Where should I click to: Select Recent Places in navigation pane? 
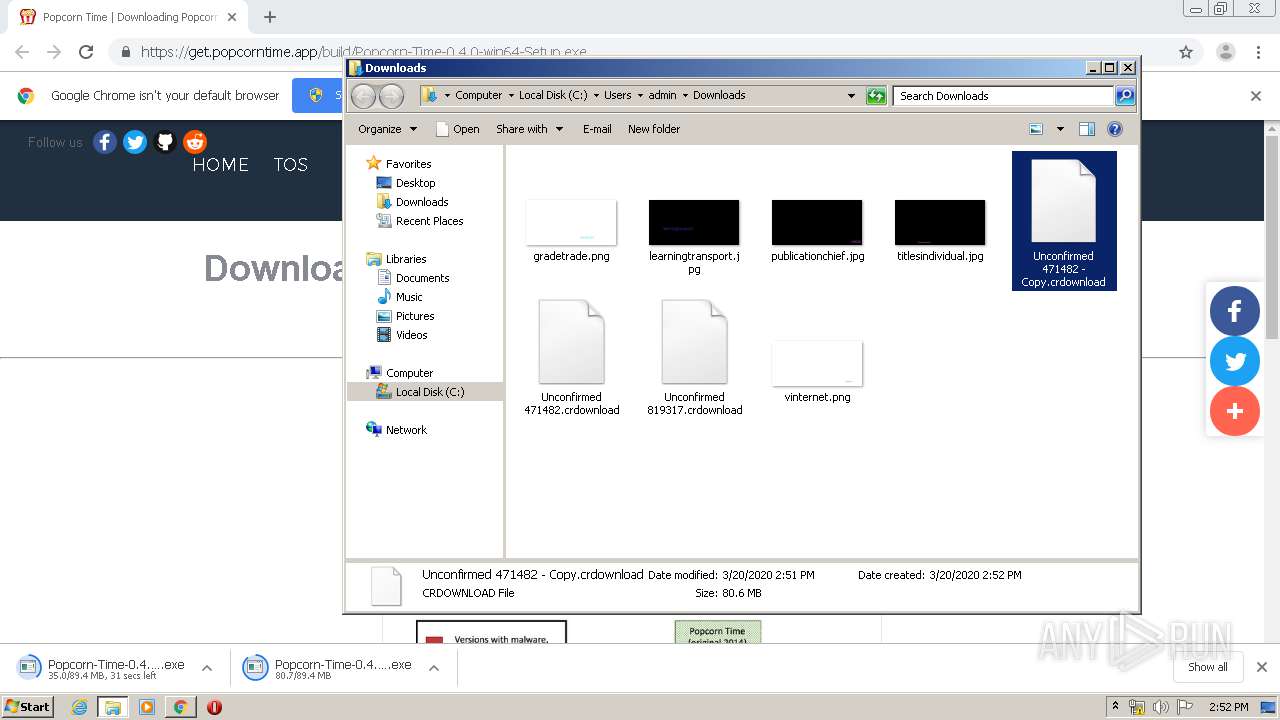click(x=420, y=221)
